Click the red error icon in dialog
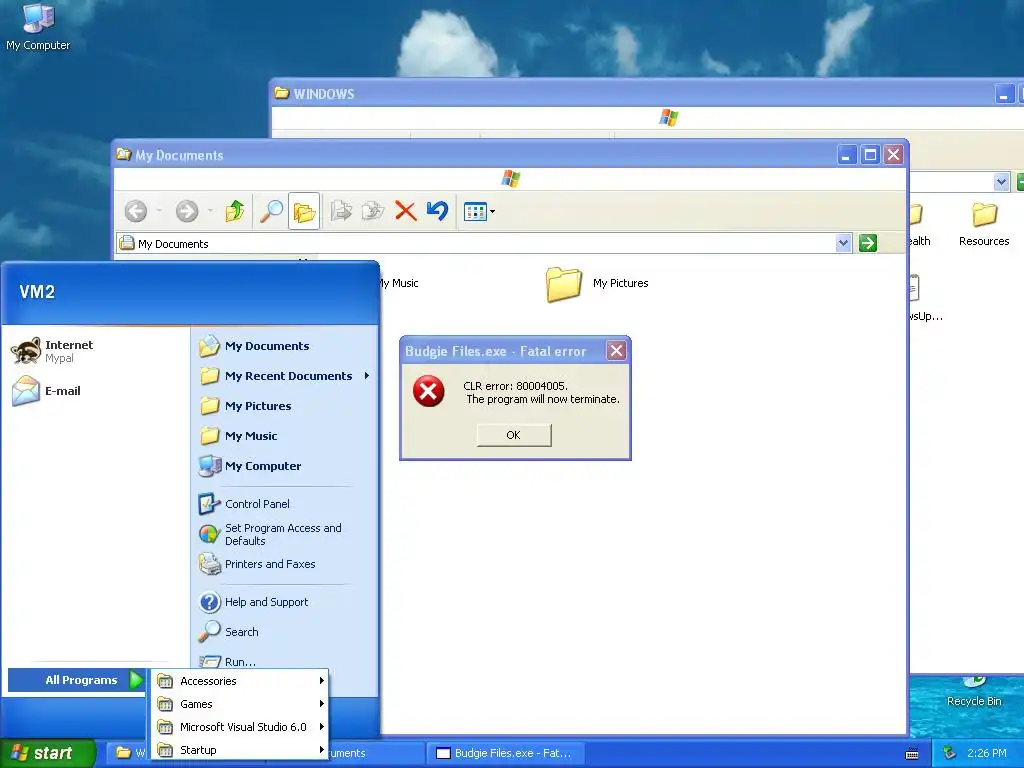The image size is (1024, 768). click(x=428, y=391)
